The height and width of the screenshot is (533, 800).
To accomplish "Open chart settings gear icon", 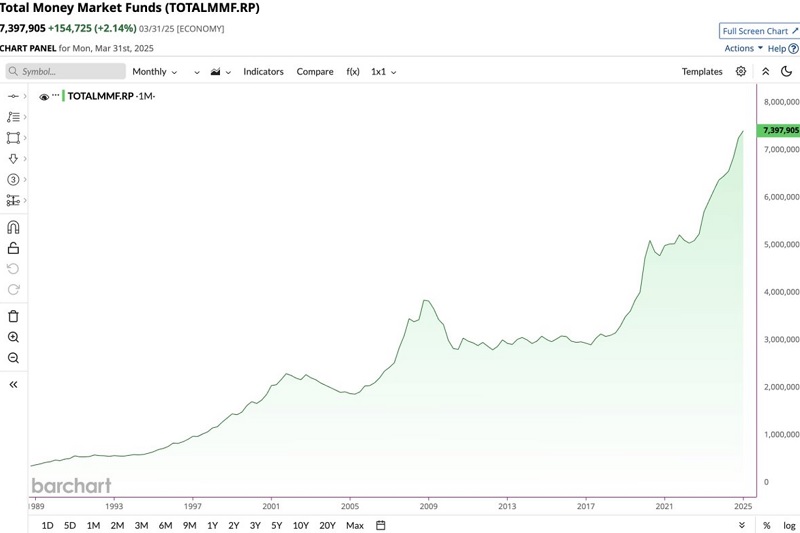I will (x=741, y=72).
